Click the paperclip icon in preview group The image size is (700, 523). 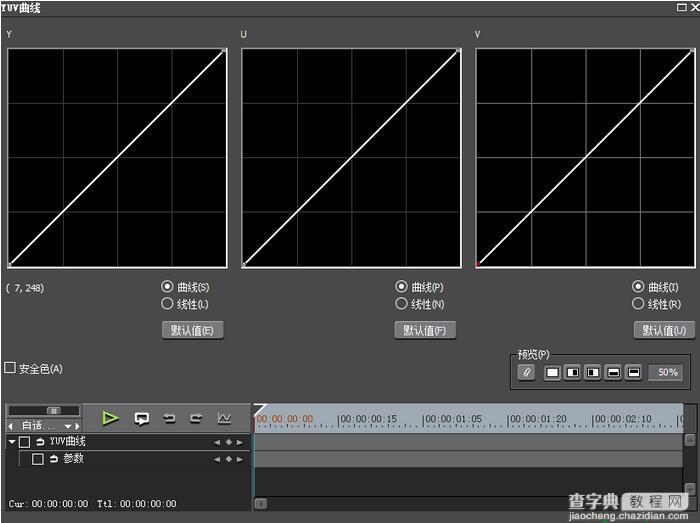[526, 372]
